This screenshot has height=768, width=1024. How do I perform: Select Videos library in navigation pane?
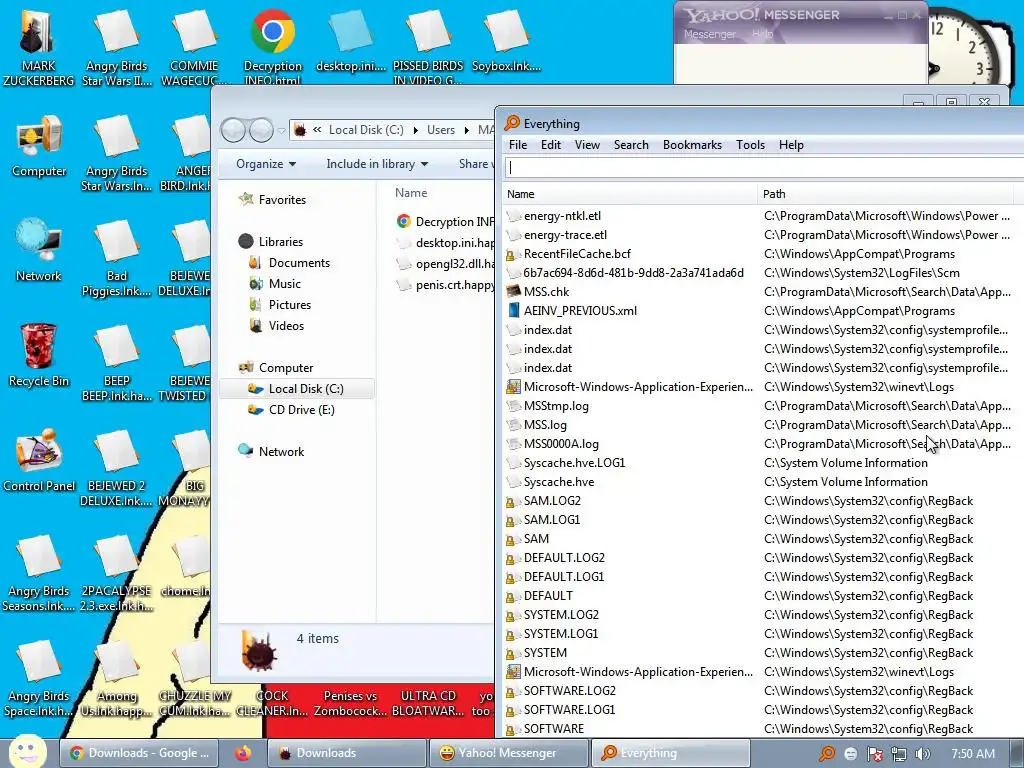[276, 325]
